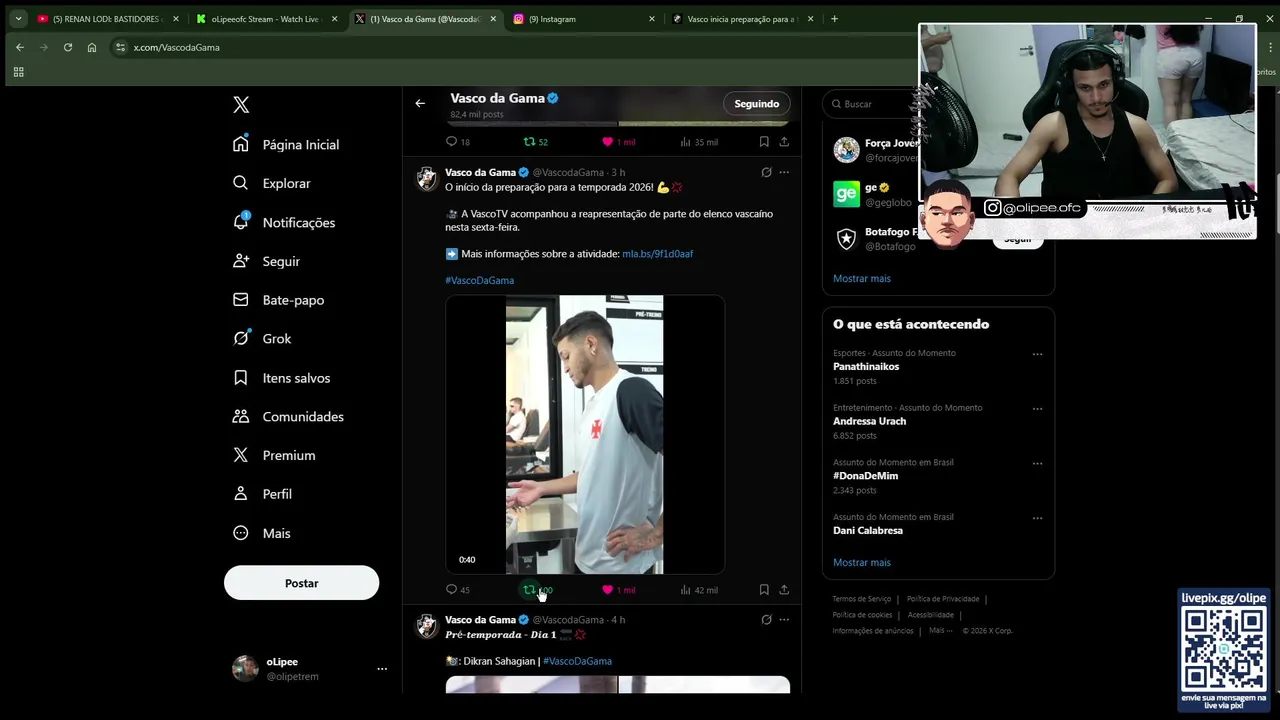Open Premium in sidebar

274,456
